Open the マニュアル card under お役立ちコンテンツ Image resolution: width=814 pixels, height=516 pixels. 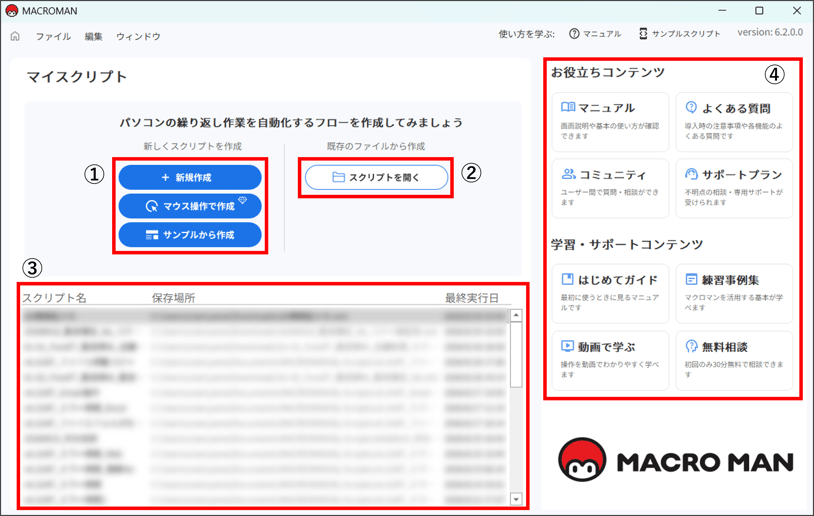[610, 122]
